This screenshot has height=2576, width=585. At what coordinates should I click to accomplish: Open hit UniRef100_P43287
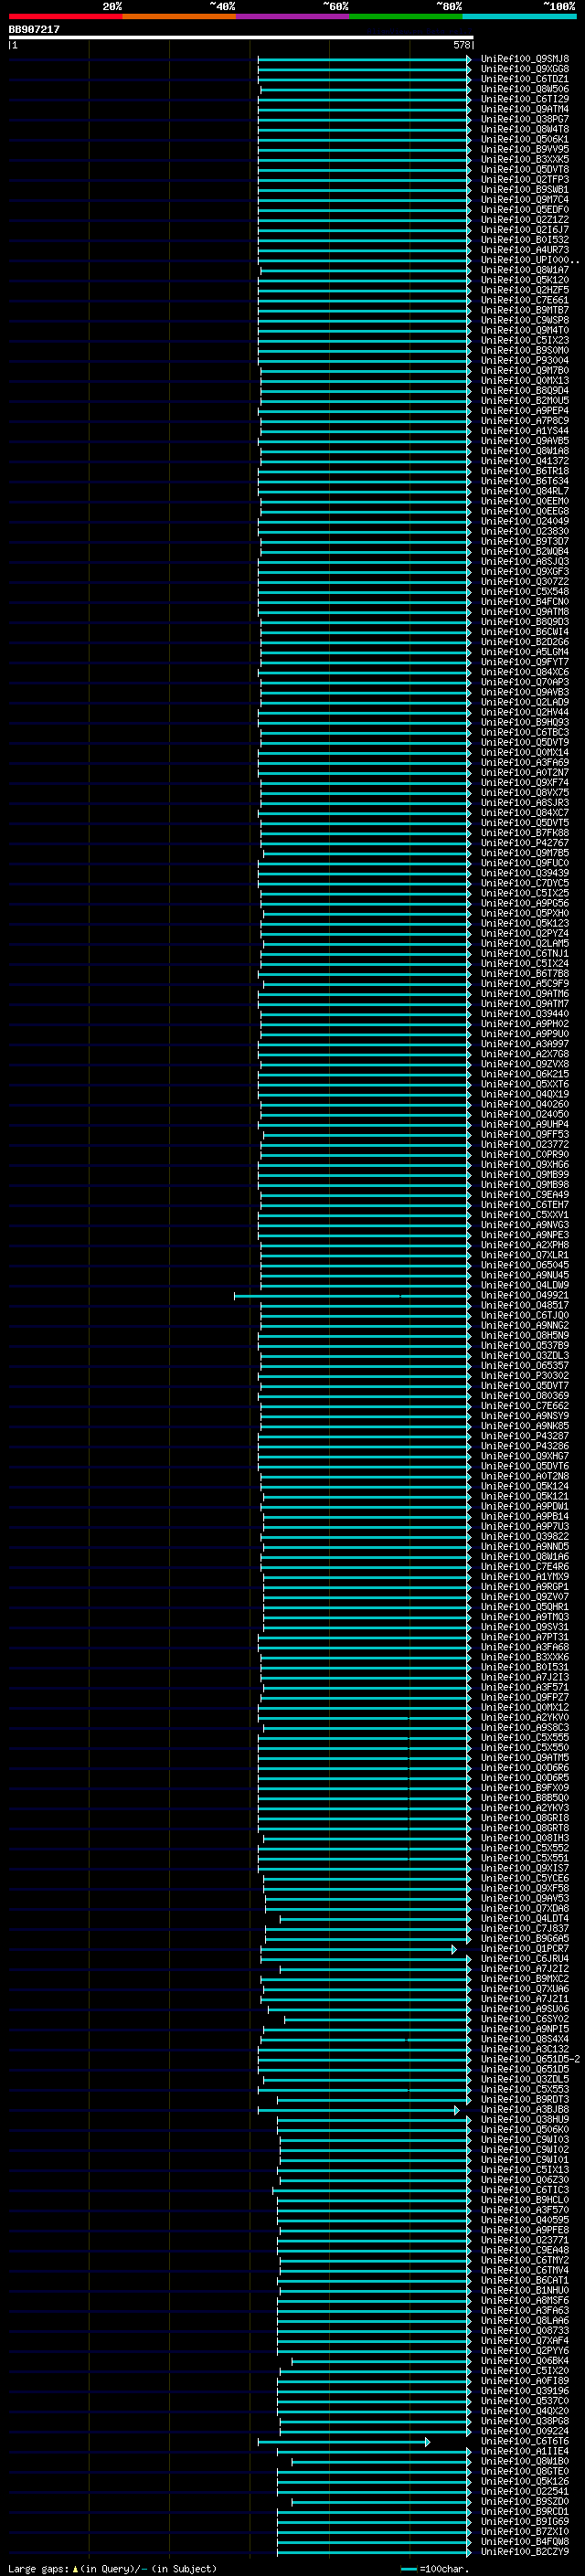click(524, 1436)
